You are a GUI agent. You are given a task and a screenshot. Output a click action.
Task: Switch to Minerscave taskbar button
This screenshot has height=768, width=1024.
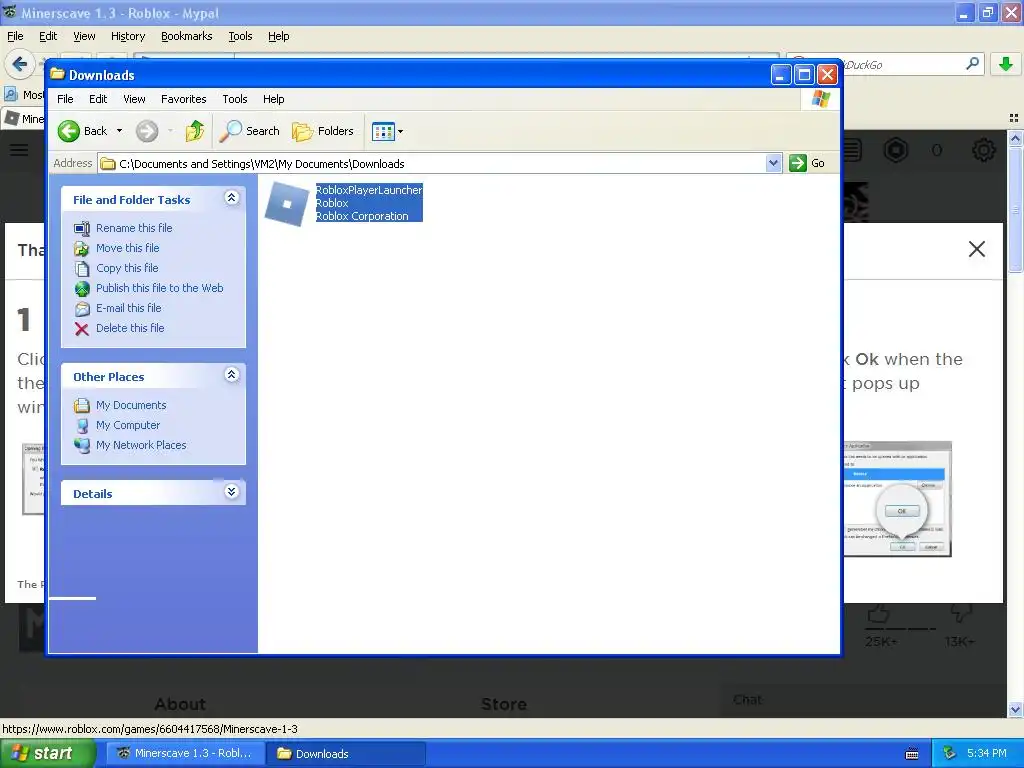pos(185,753)
